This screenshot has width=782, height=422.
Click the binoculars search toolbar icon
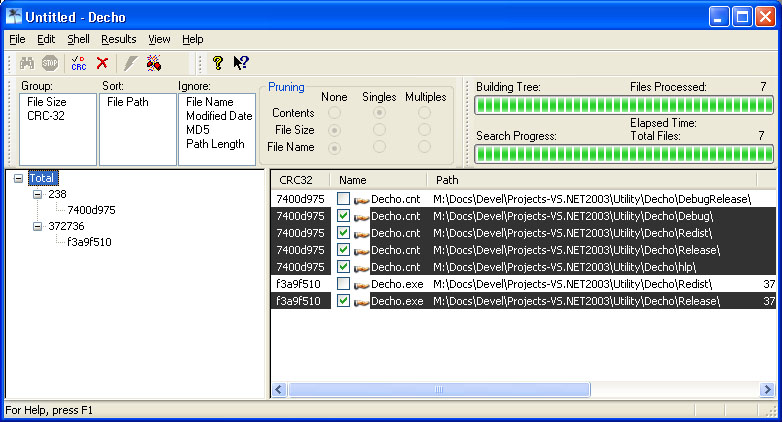pyautogui.click(x=27, y=63)
